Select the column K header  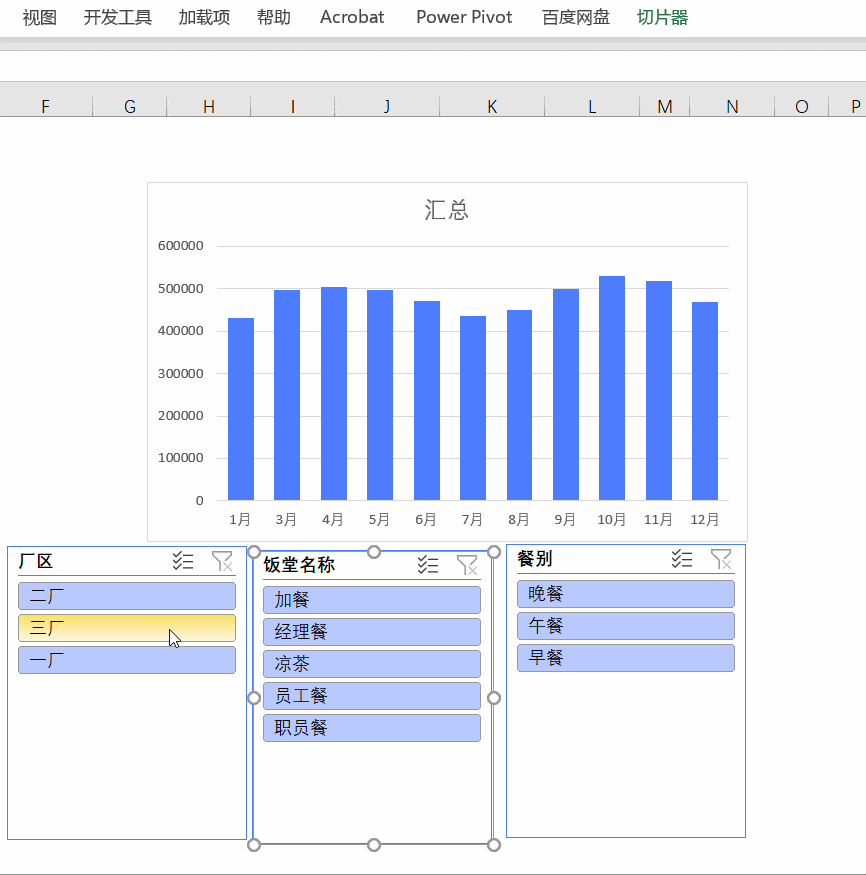[x=491, y=105]
